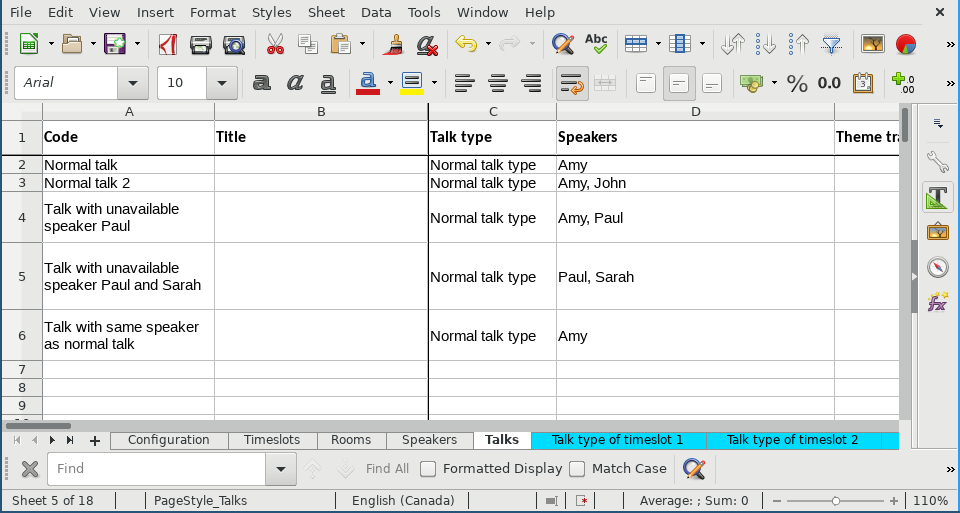The width and height of the screenshot is (960, 513).
Task: Open the Functions panel in sidebar
Action: point(937,302)
